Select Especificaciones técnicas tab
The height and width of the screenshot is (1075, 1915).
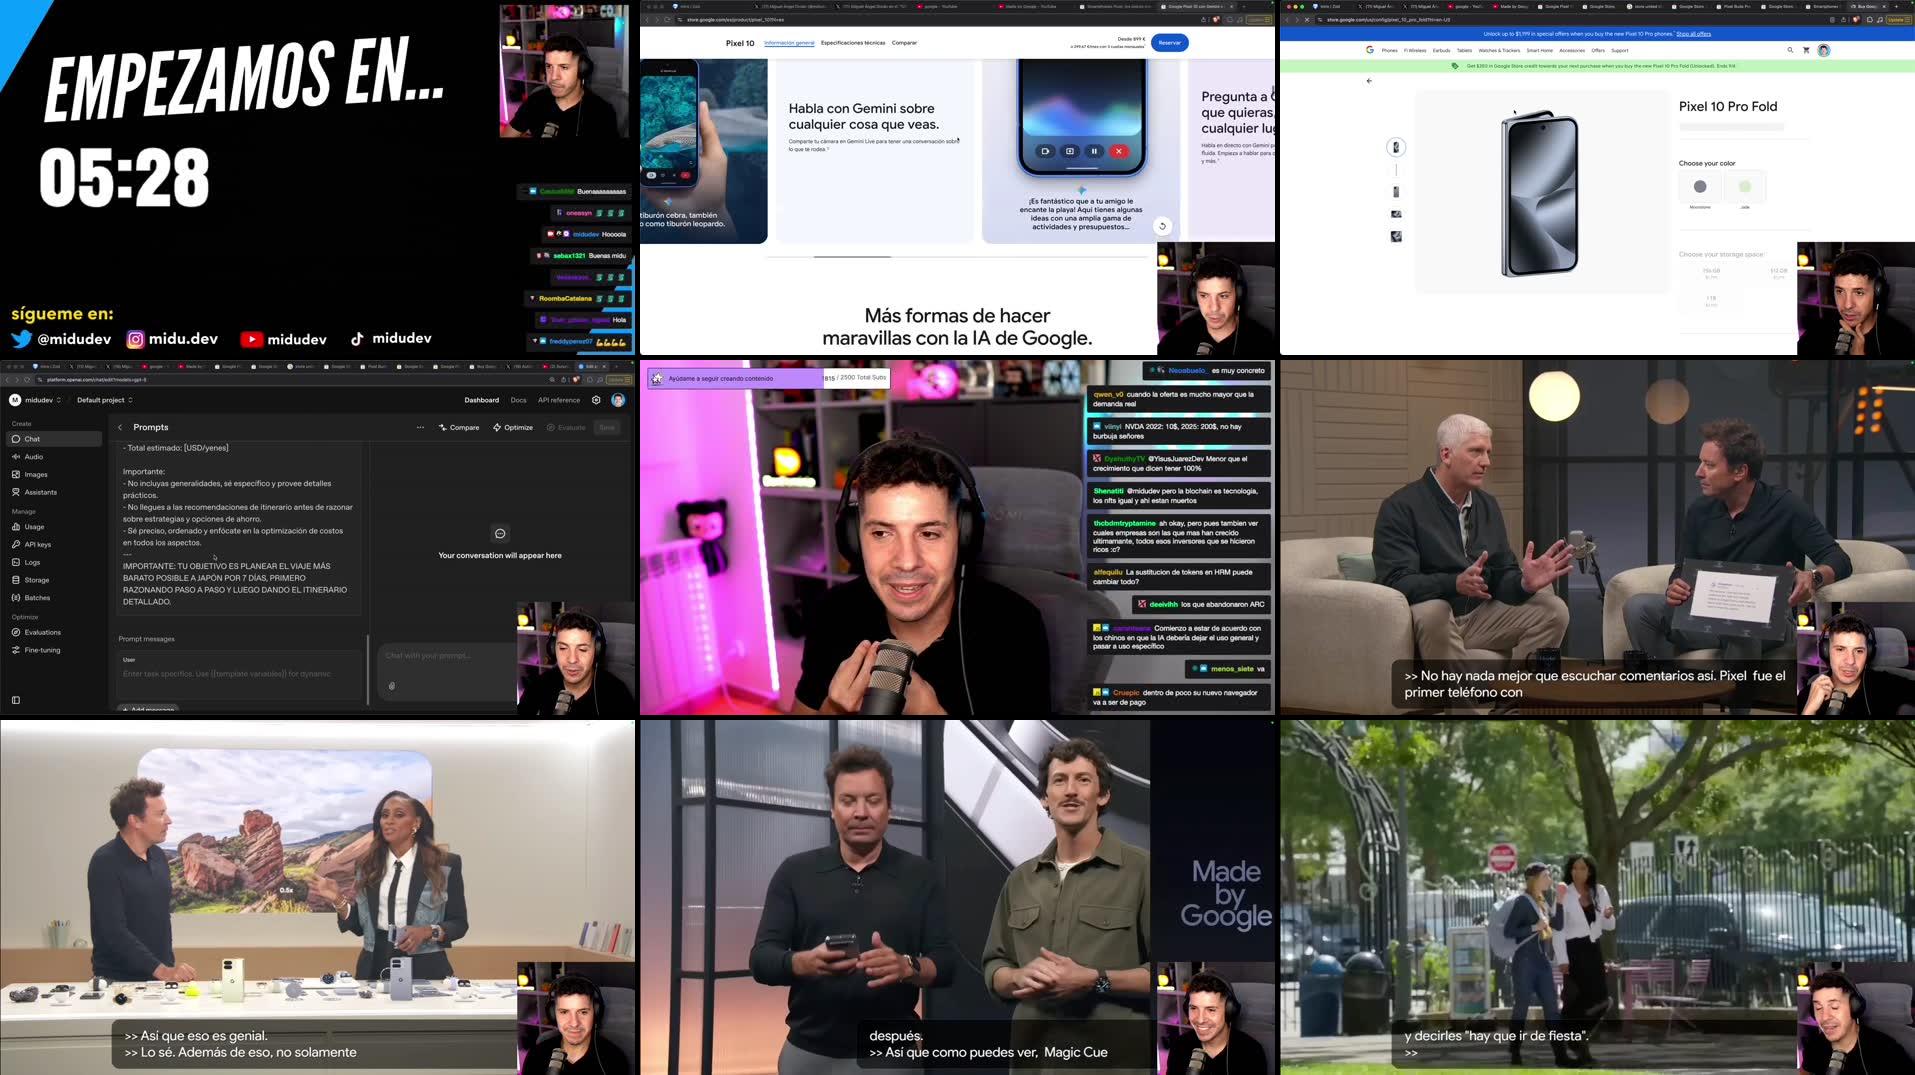(853, 43)
